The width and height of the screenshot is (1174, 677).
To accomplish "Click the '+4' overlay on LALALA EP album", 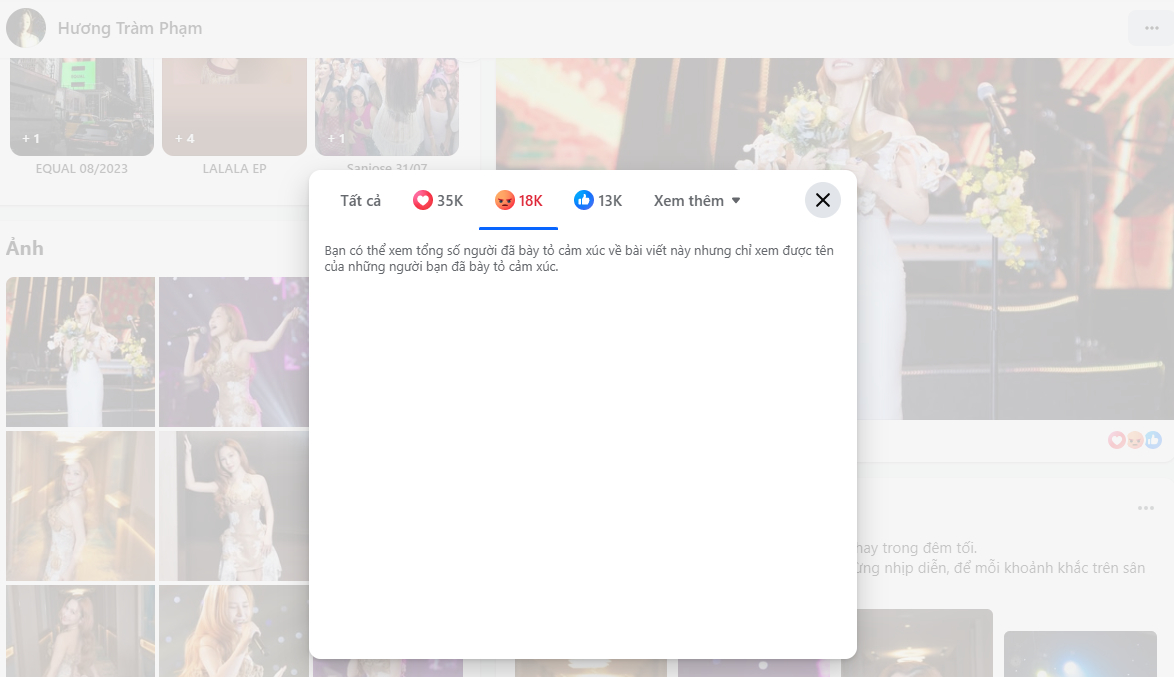I will [184, 139].
